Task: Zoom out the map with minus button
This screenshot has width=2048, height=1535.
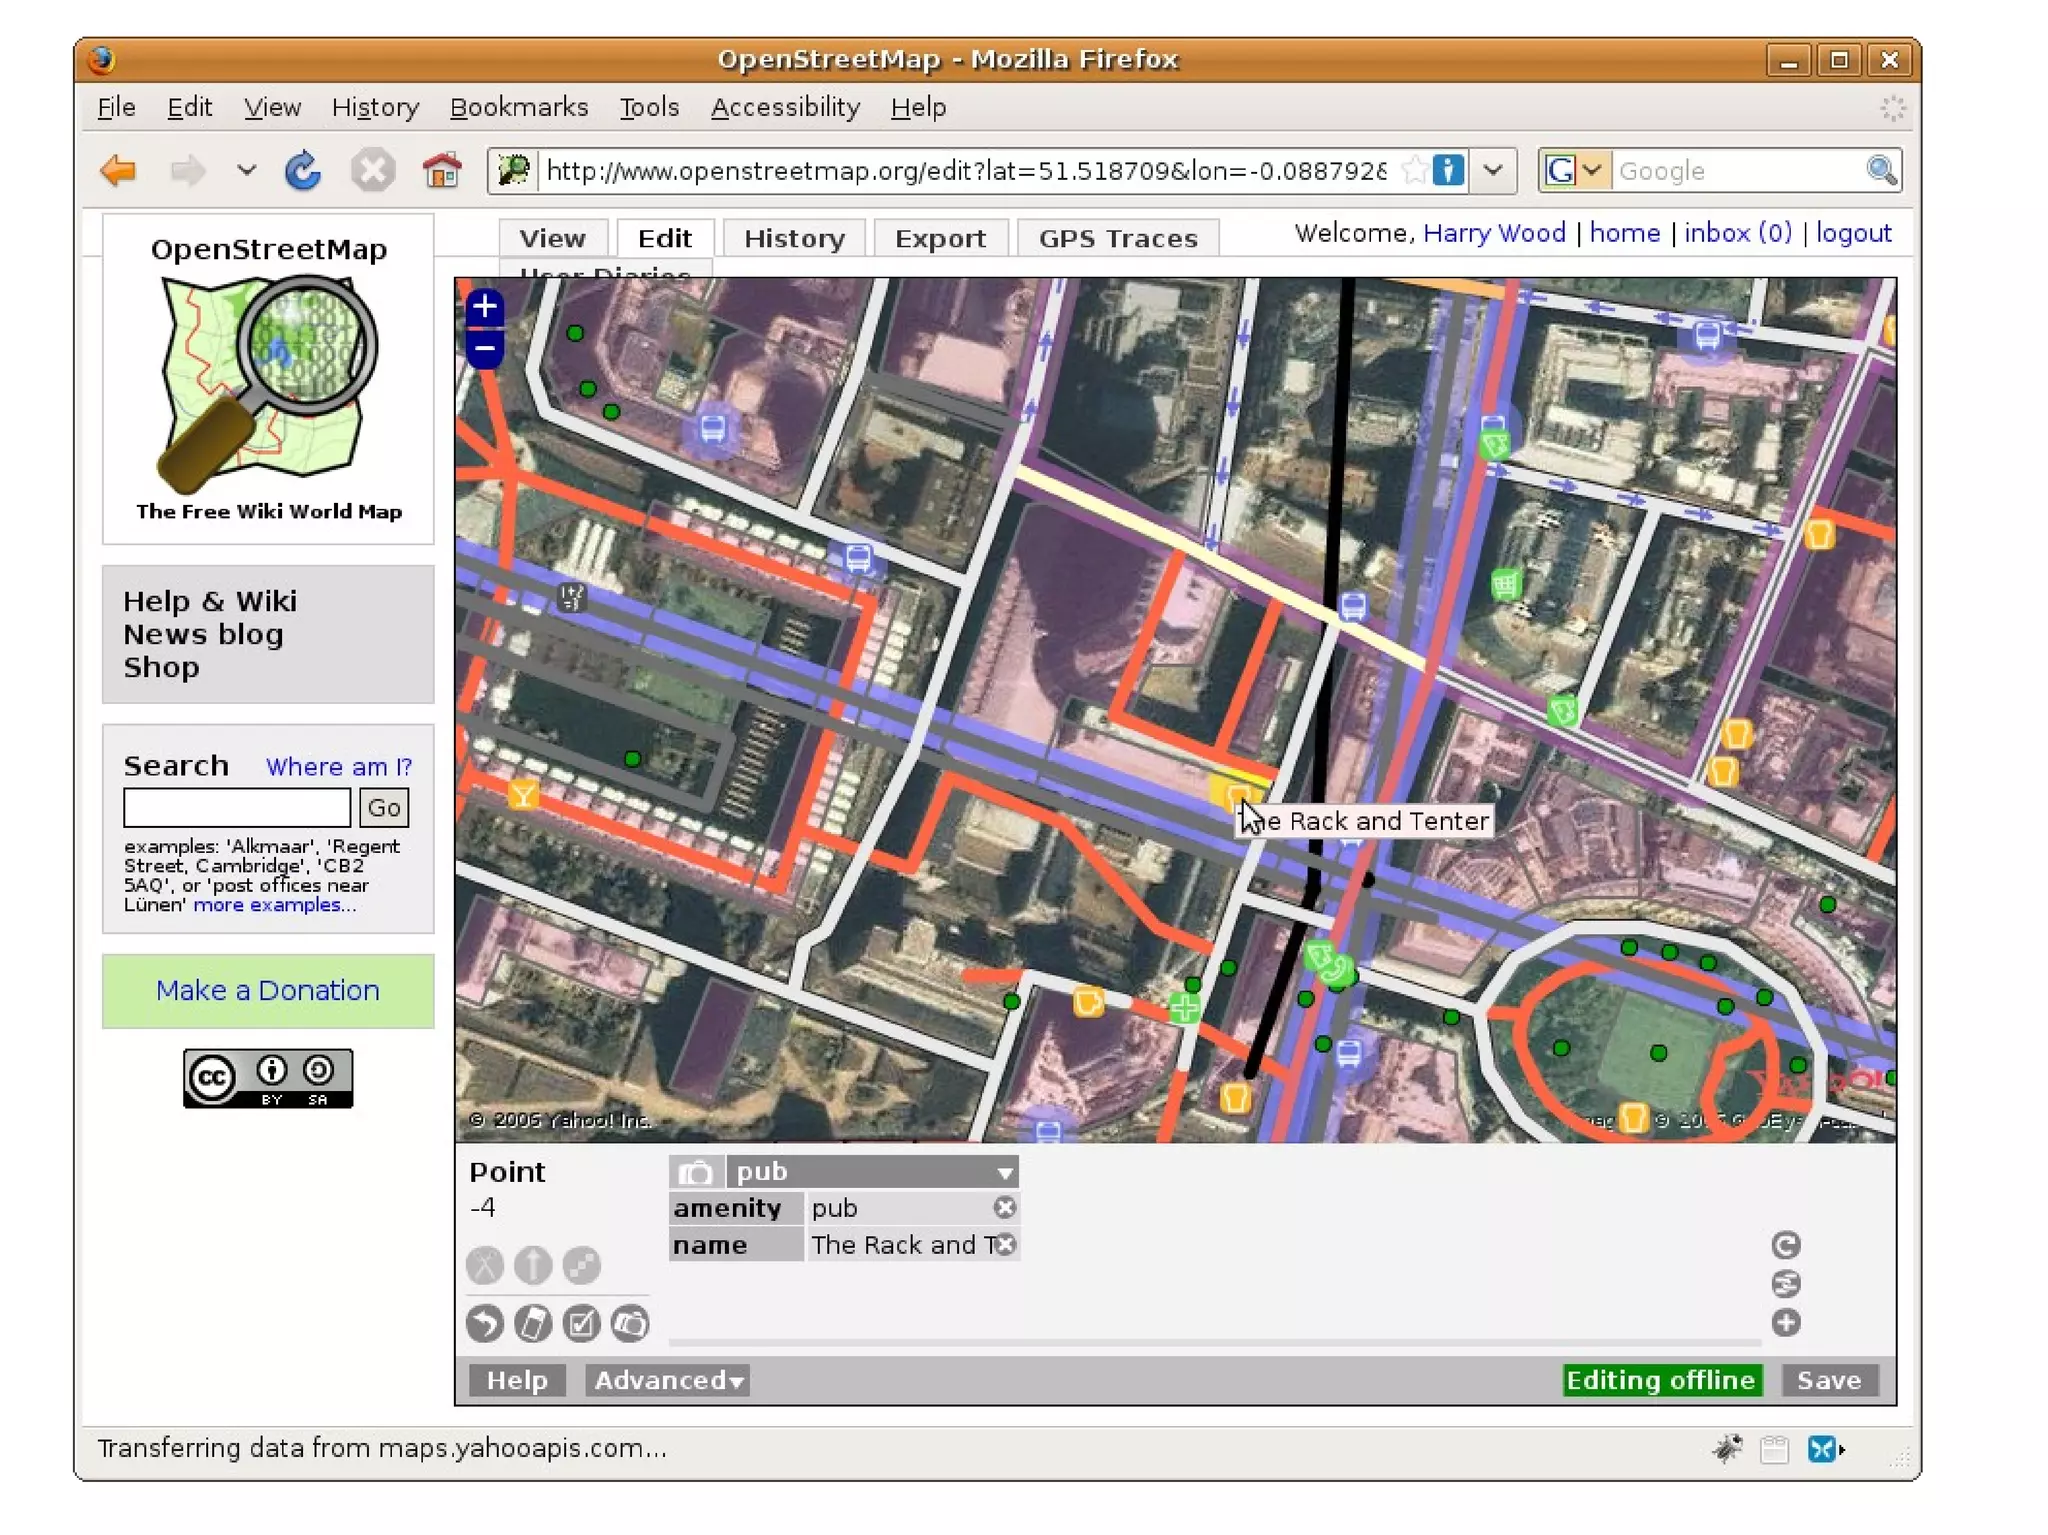Action: click(x=485, y=349)
